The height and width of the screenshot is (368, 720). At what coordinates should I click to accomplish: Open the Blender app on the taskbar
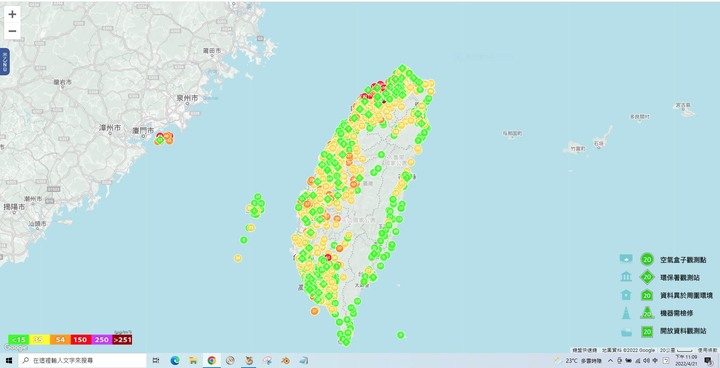click(x=286, y=361)
